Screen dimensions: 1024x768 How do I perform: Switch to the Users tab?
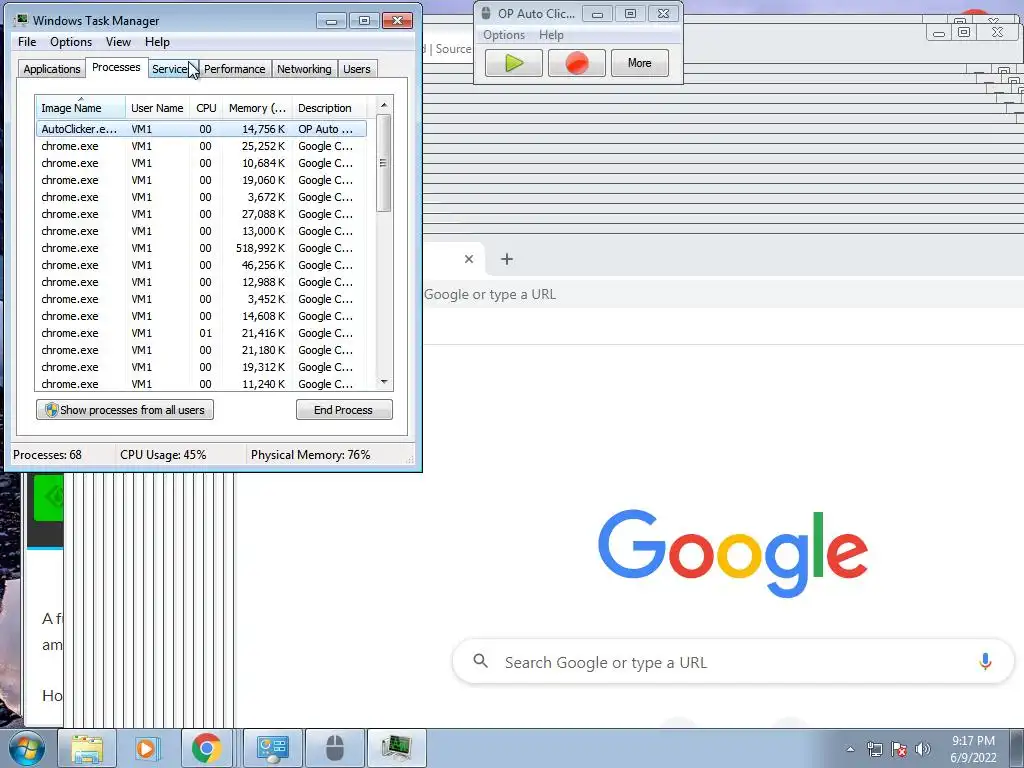pyautogui.click(x=357, y=69)
